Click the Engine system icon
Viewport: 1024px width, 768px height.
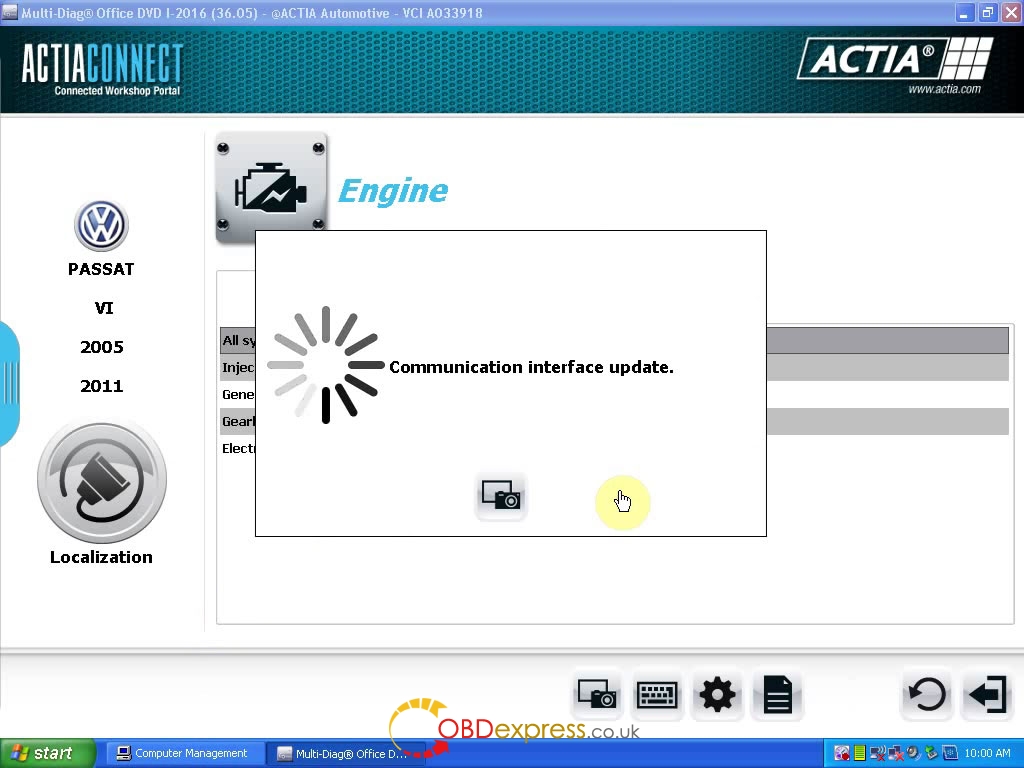(x=271, y=187)
